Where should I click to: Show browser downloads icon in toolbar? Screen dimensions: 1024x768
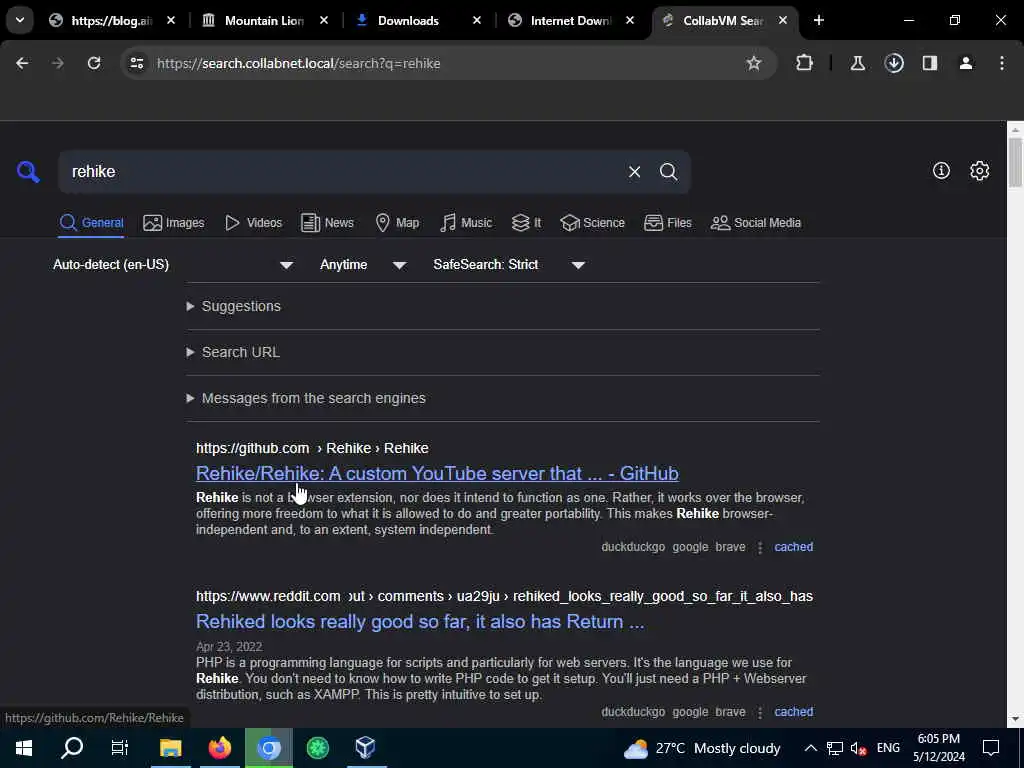[894, 63]
